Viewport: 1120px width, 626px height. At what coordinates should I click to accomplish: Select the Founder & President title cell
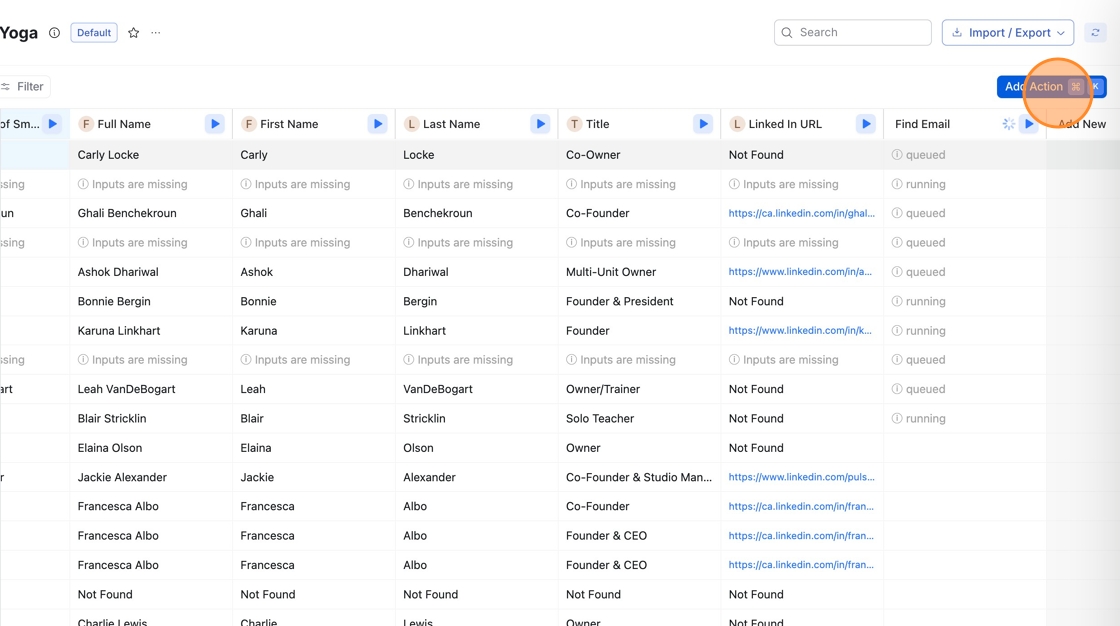click(639, 301)
